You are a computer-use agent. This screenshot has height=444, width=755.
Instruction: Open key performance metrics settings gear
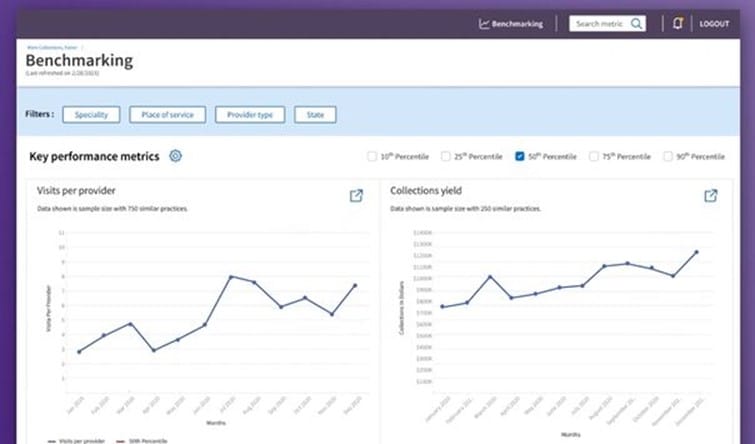click(176, 156)
